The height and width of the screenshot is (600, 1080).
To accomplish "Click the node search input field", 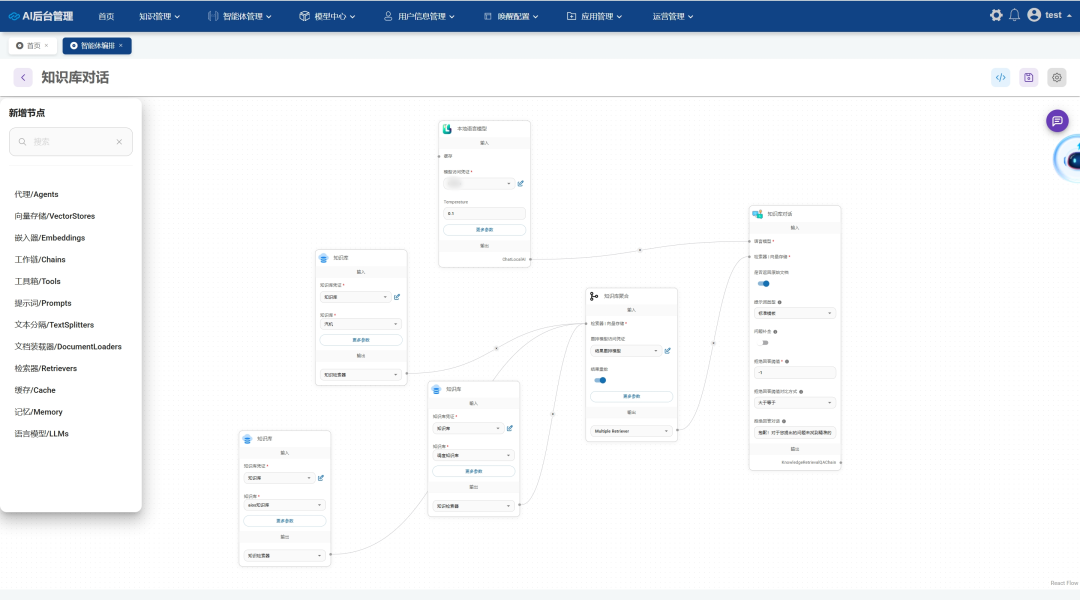I will (x=71, y=142).
